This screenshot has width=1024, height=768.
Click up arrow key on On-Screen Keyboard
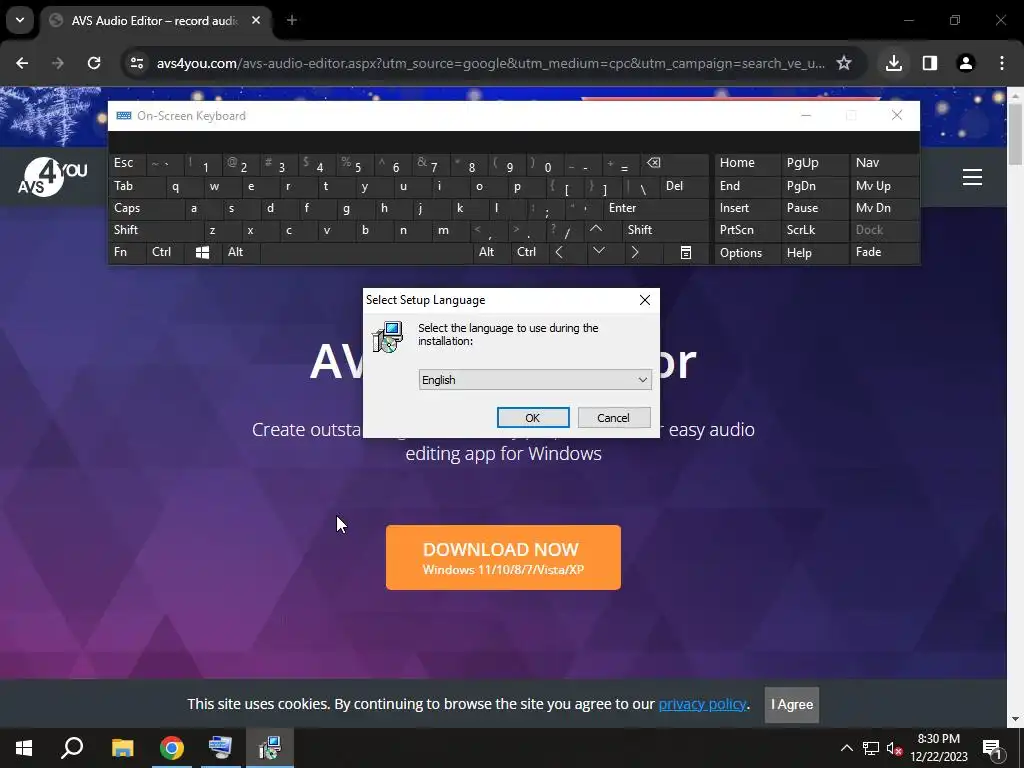[x=596, y=230]
